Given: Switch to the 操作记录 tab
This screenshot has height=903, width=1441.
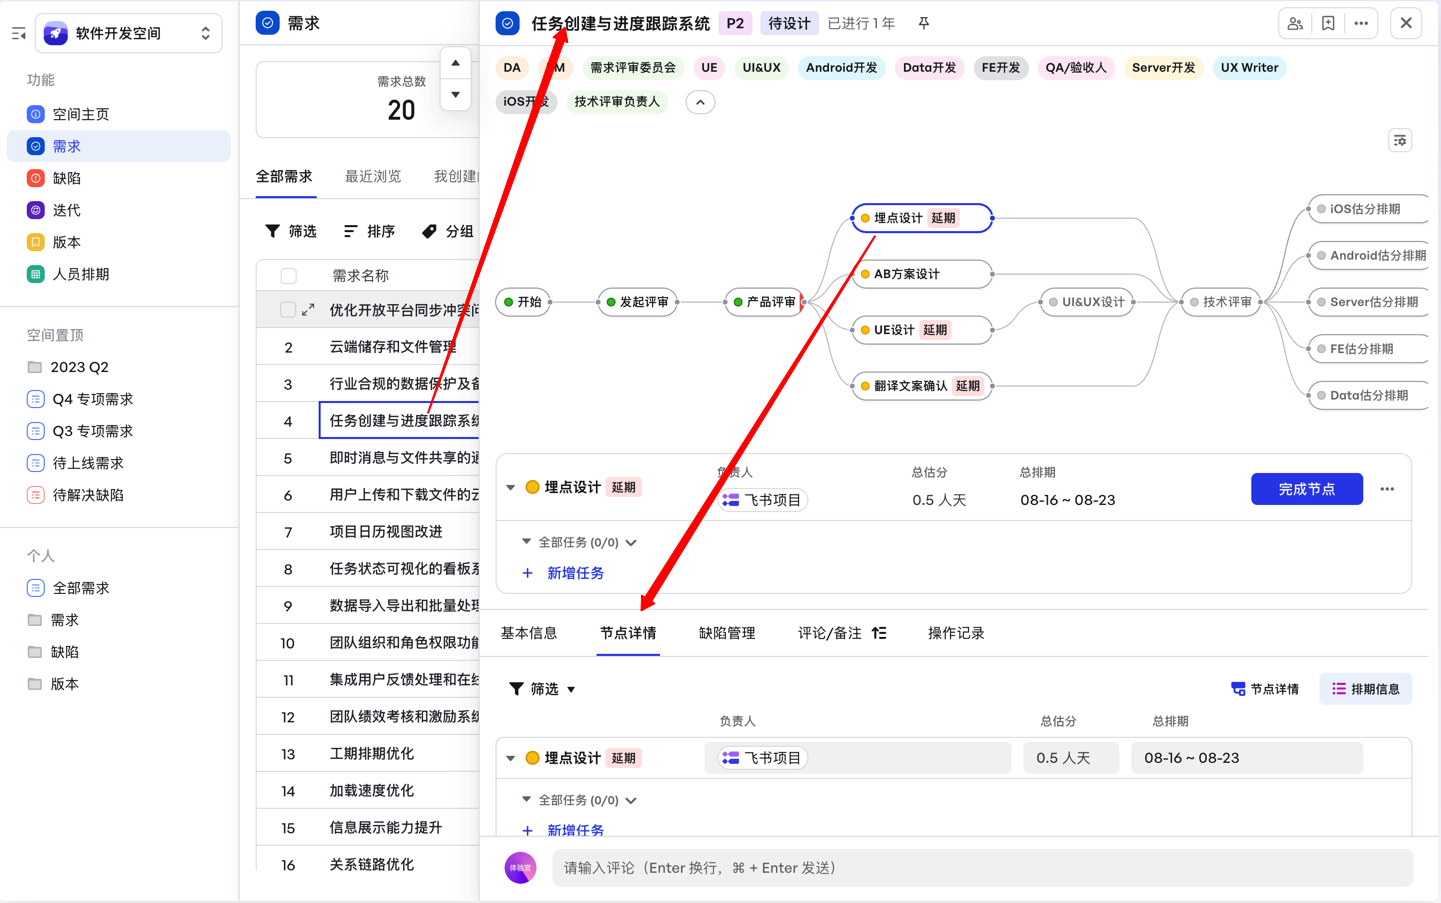Looking at the screenshot, I should pos(956,633).
